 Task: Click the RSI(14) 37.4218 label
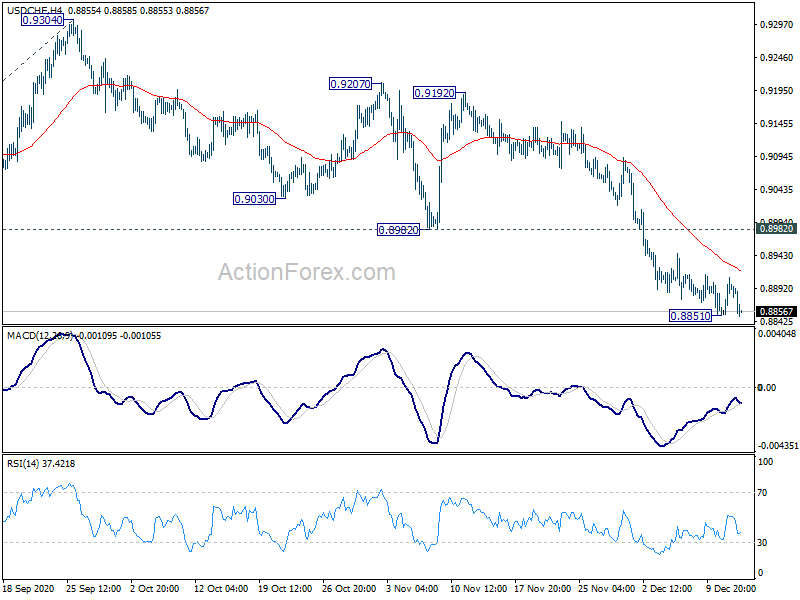pos(41,464)
